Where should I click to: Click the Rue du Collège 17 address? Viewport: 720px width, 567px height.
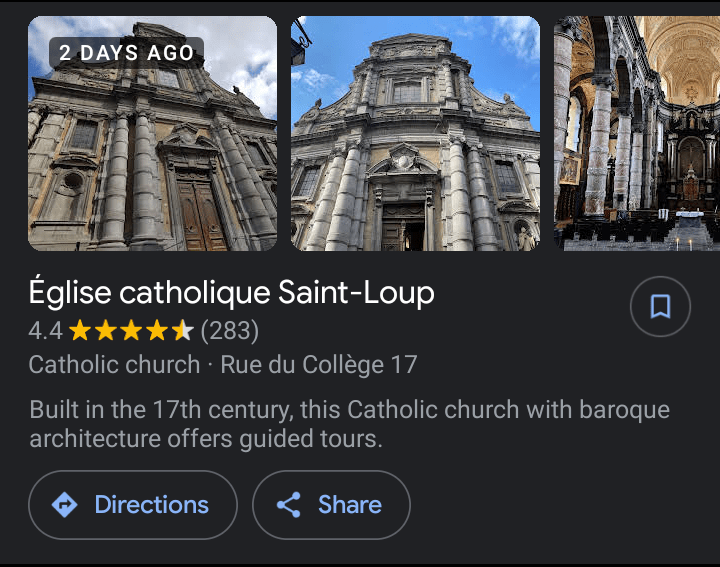click(318, 365)
